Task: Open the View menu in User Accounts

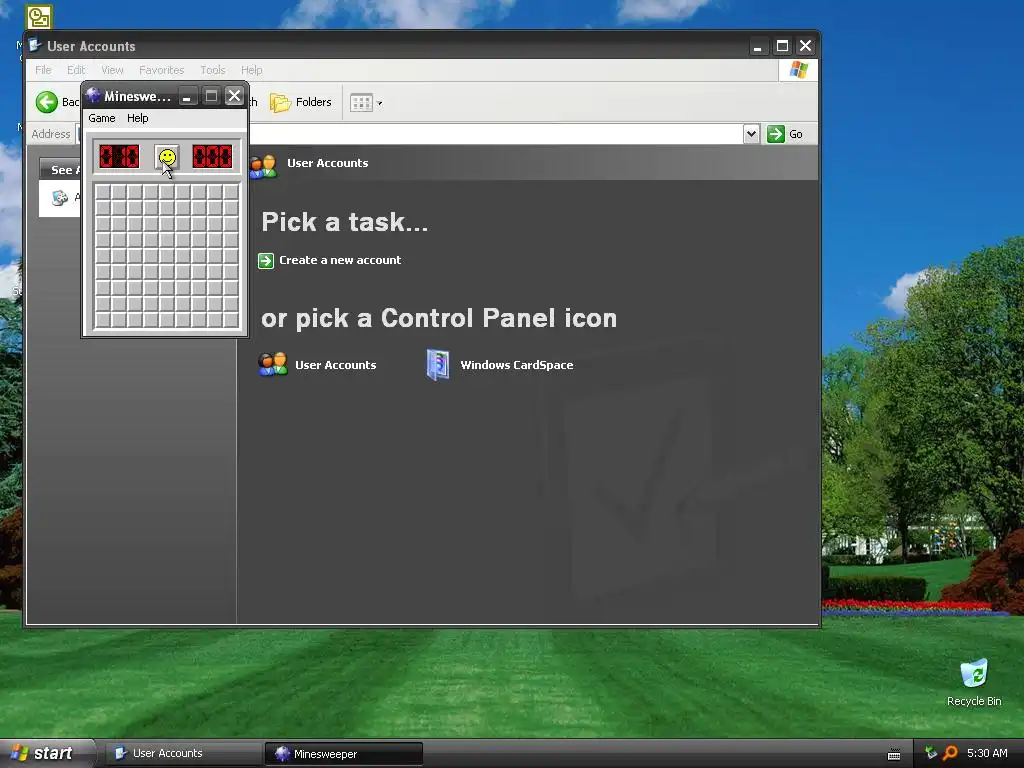Action: 112,70
